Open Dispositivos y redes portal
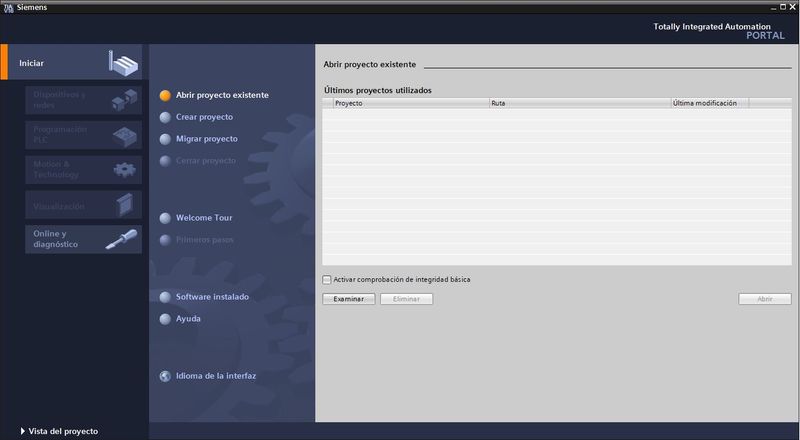 (84, 100)
